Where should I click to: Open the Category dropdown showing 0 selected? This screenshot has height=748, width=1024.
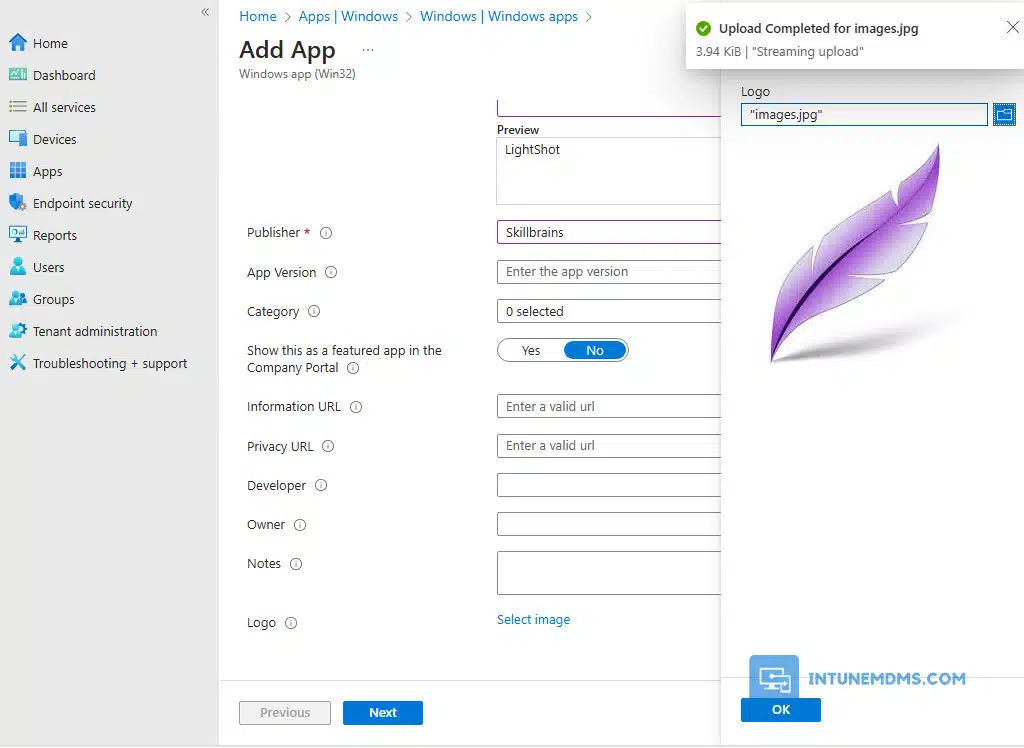tap(608, 312)
